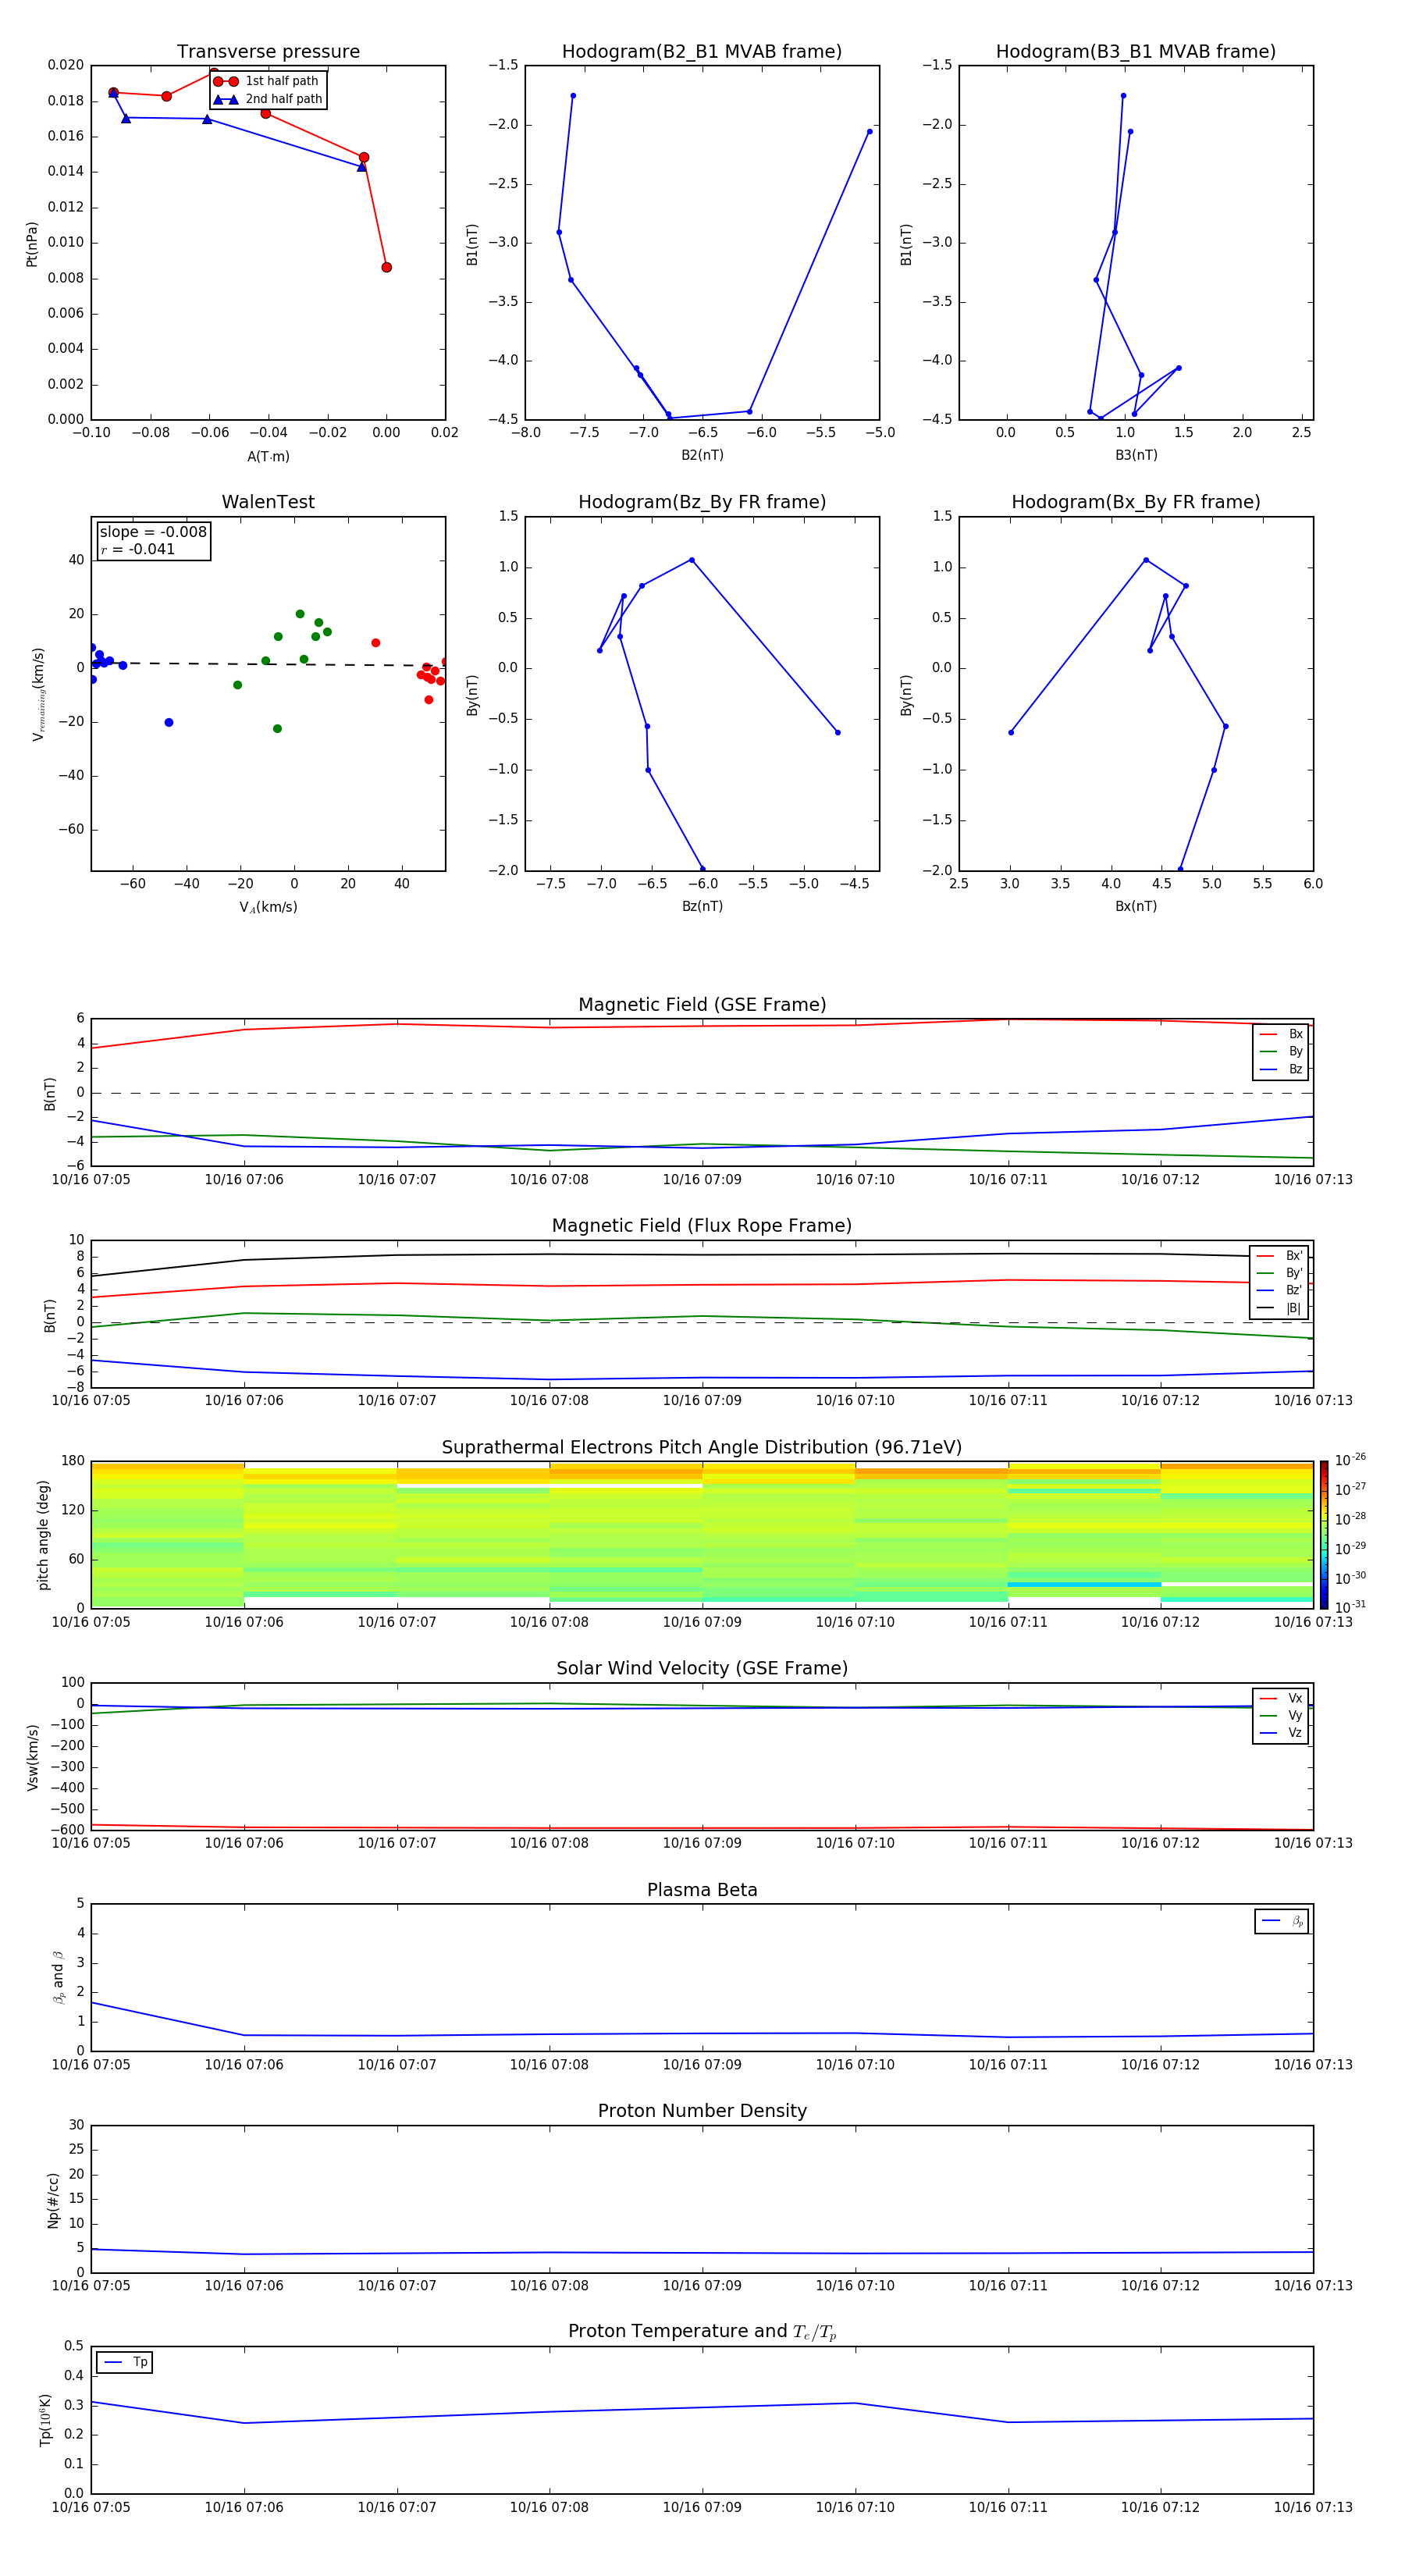Click the 'Magnetic Field (GSE Frame)' title
This screenshot has height=2576, width=1405.
[702, 1005]
